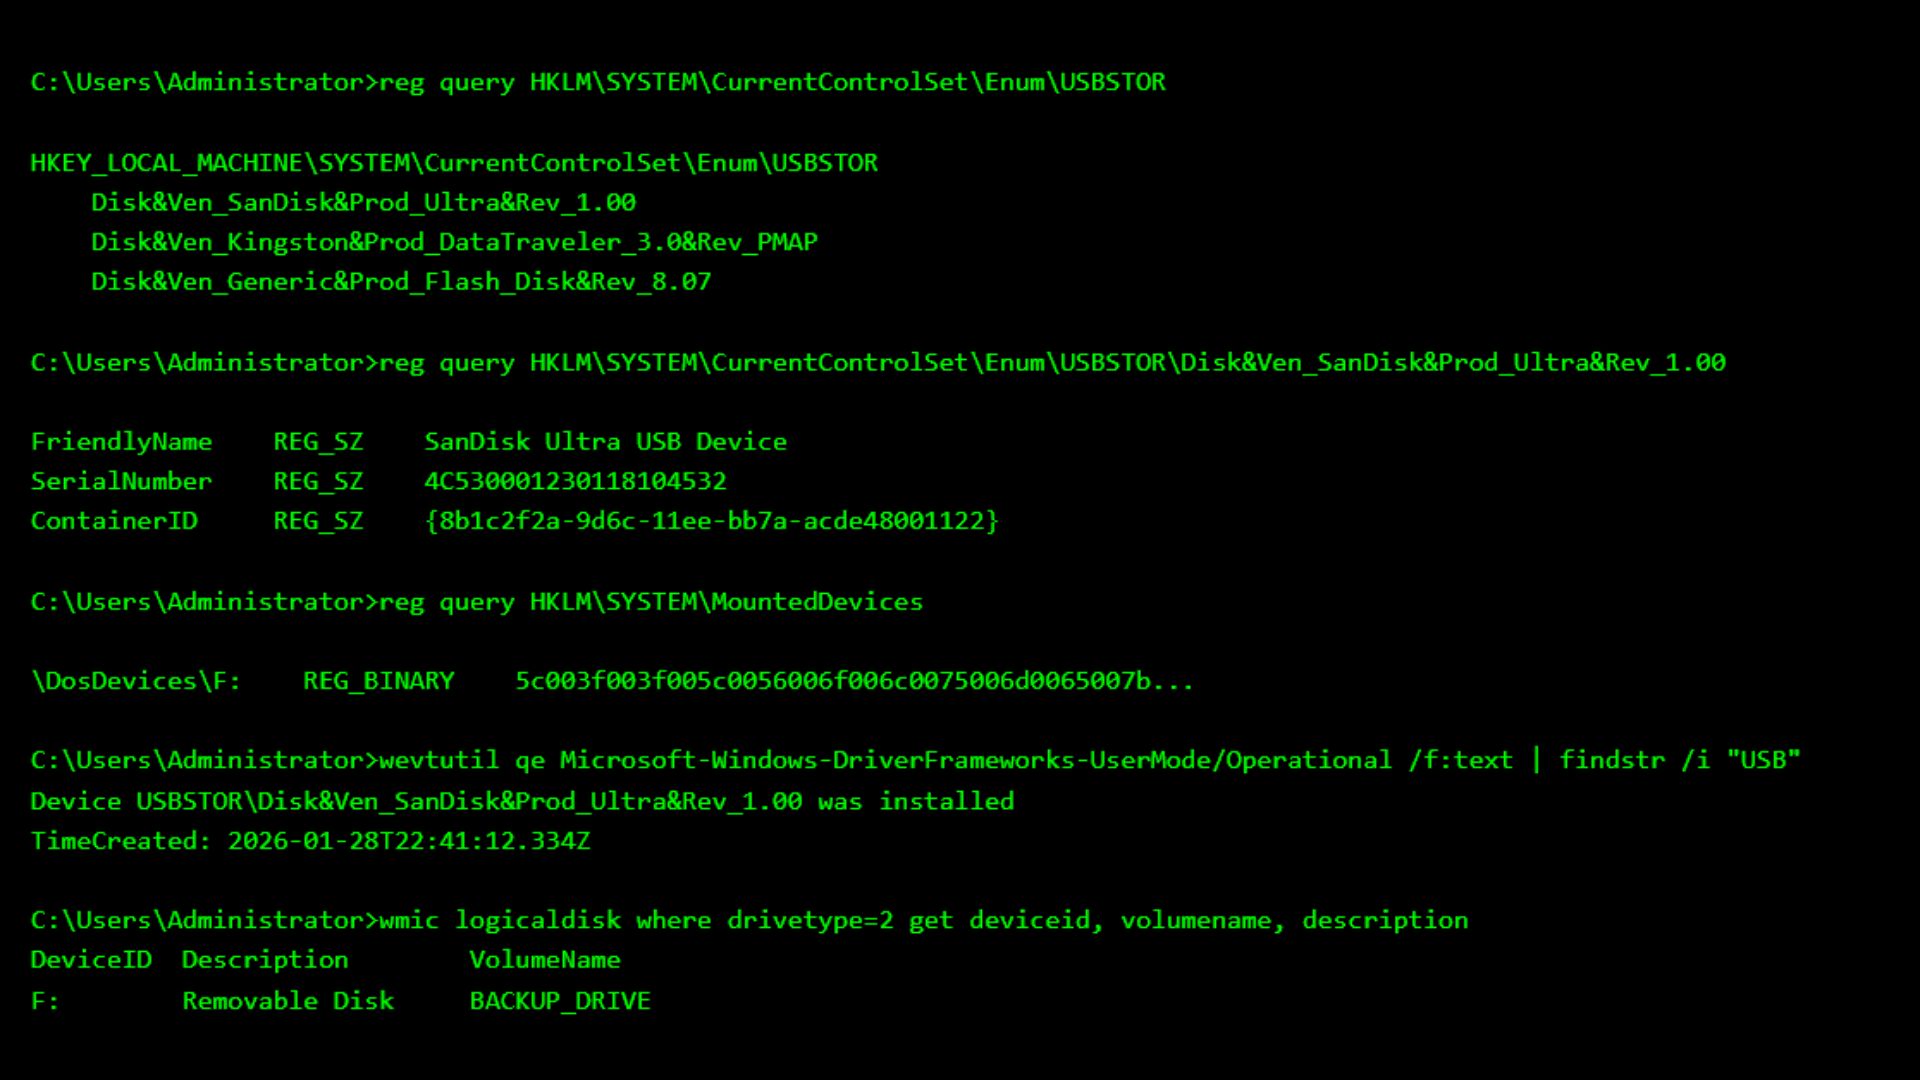Select the Generic Flash Disk Rev_8.07 entry
The image size is (1920, 1080).
tap(401, 282)
